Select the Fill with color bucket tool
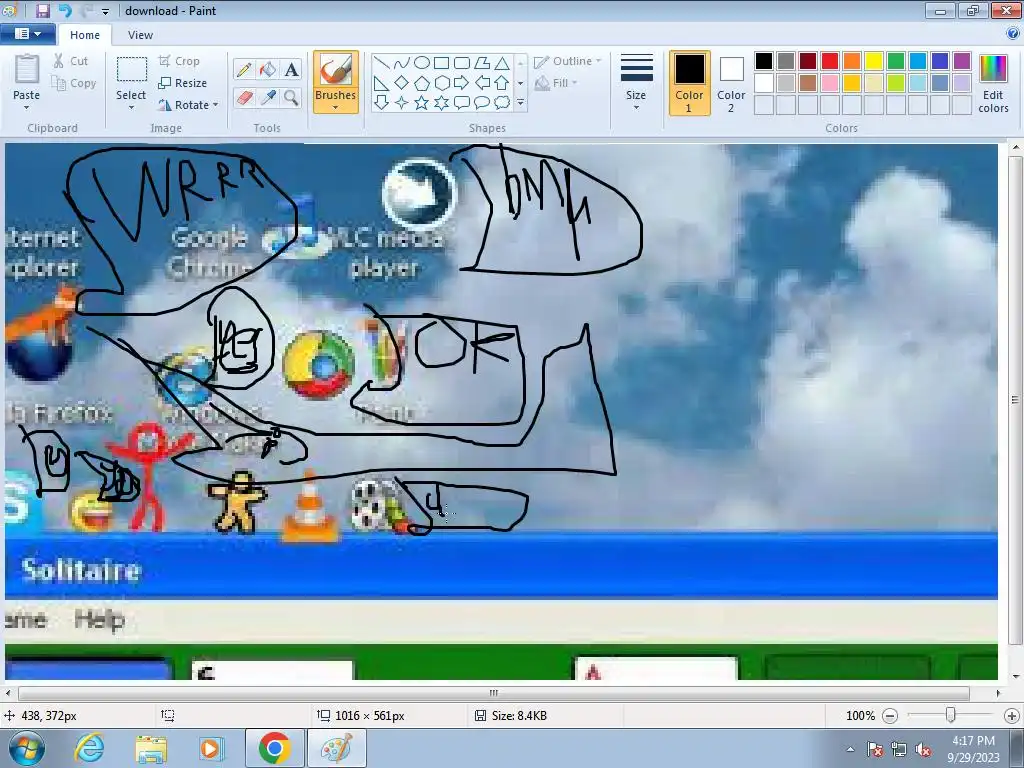This screenshot has width=1024, height=768. tap(268, 70)
